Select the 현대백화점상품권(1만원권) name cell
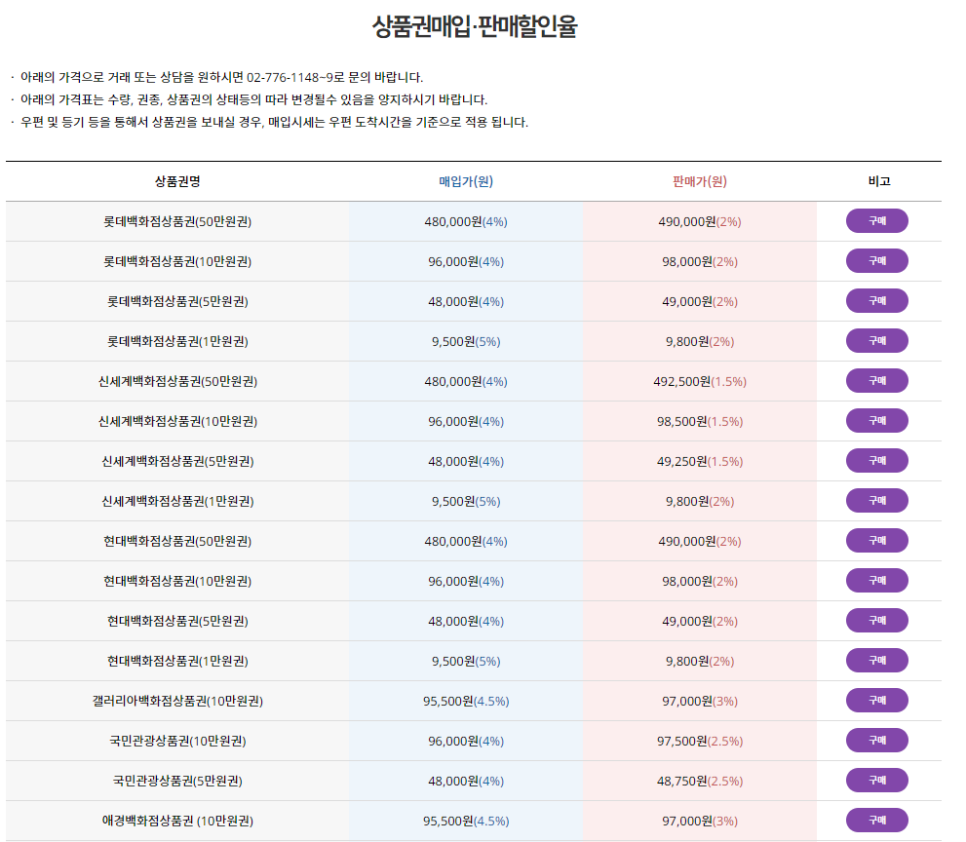Image resolution: width=966 pixels, height=842 pixels. pyautogui.click(x=177, y=662)
